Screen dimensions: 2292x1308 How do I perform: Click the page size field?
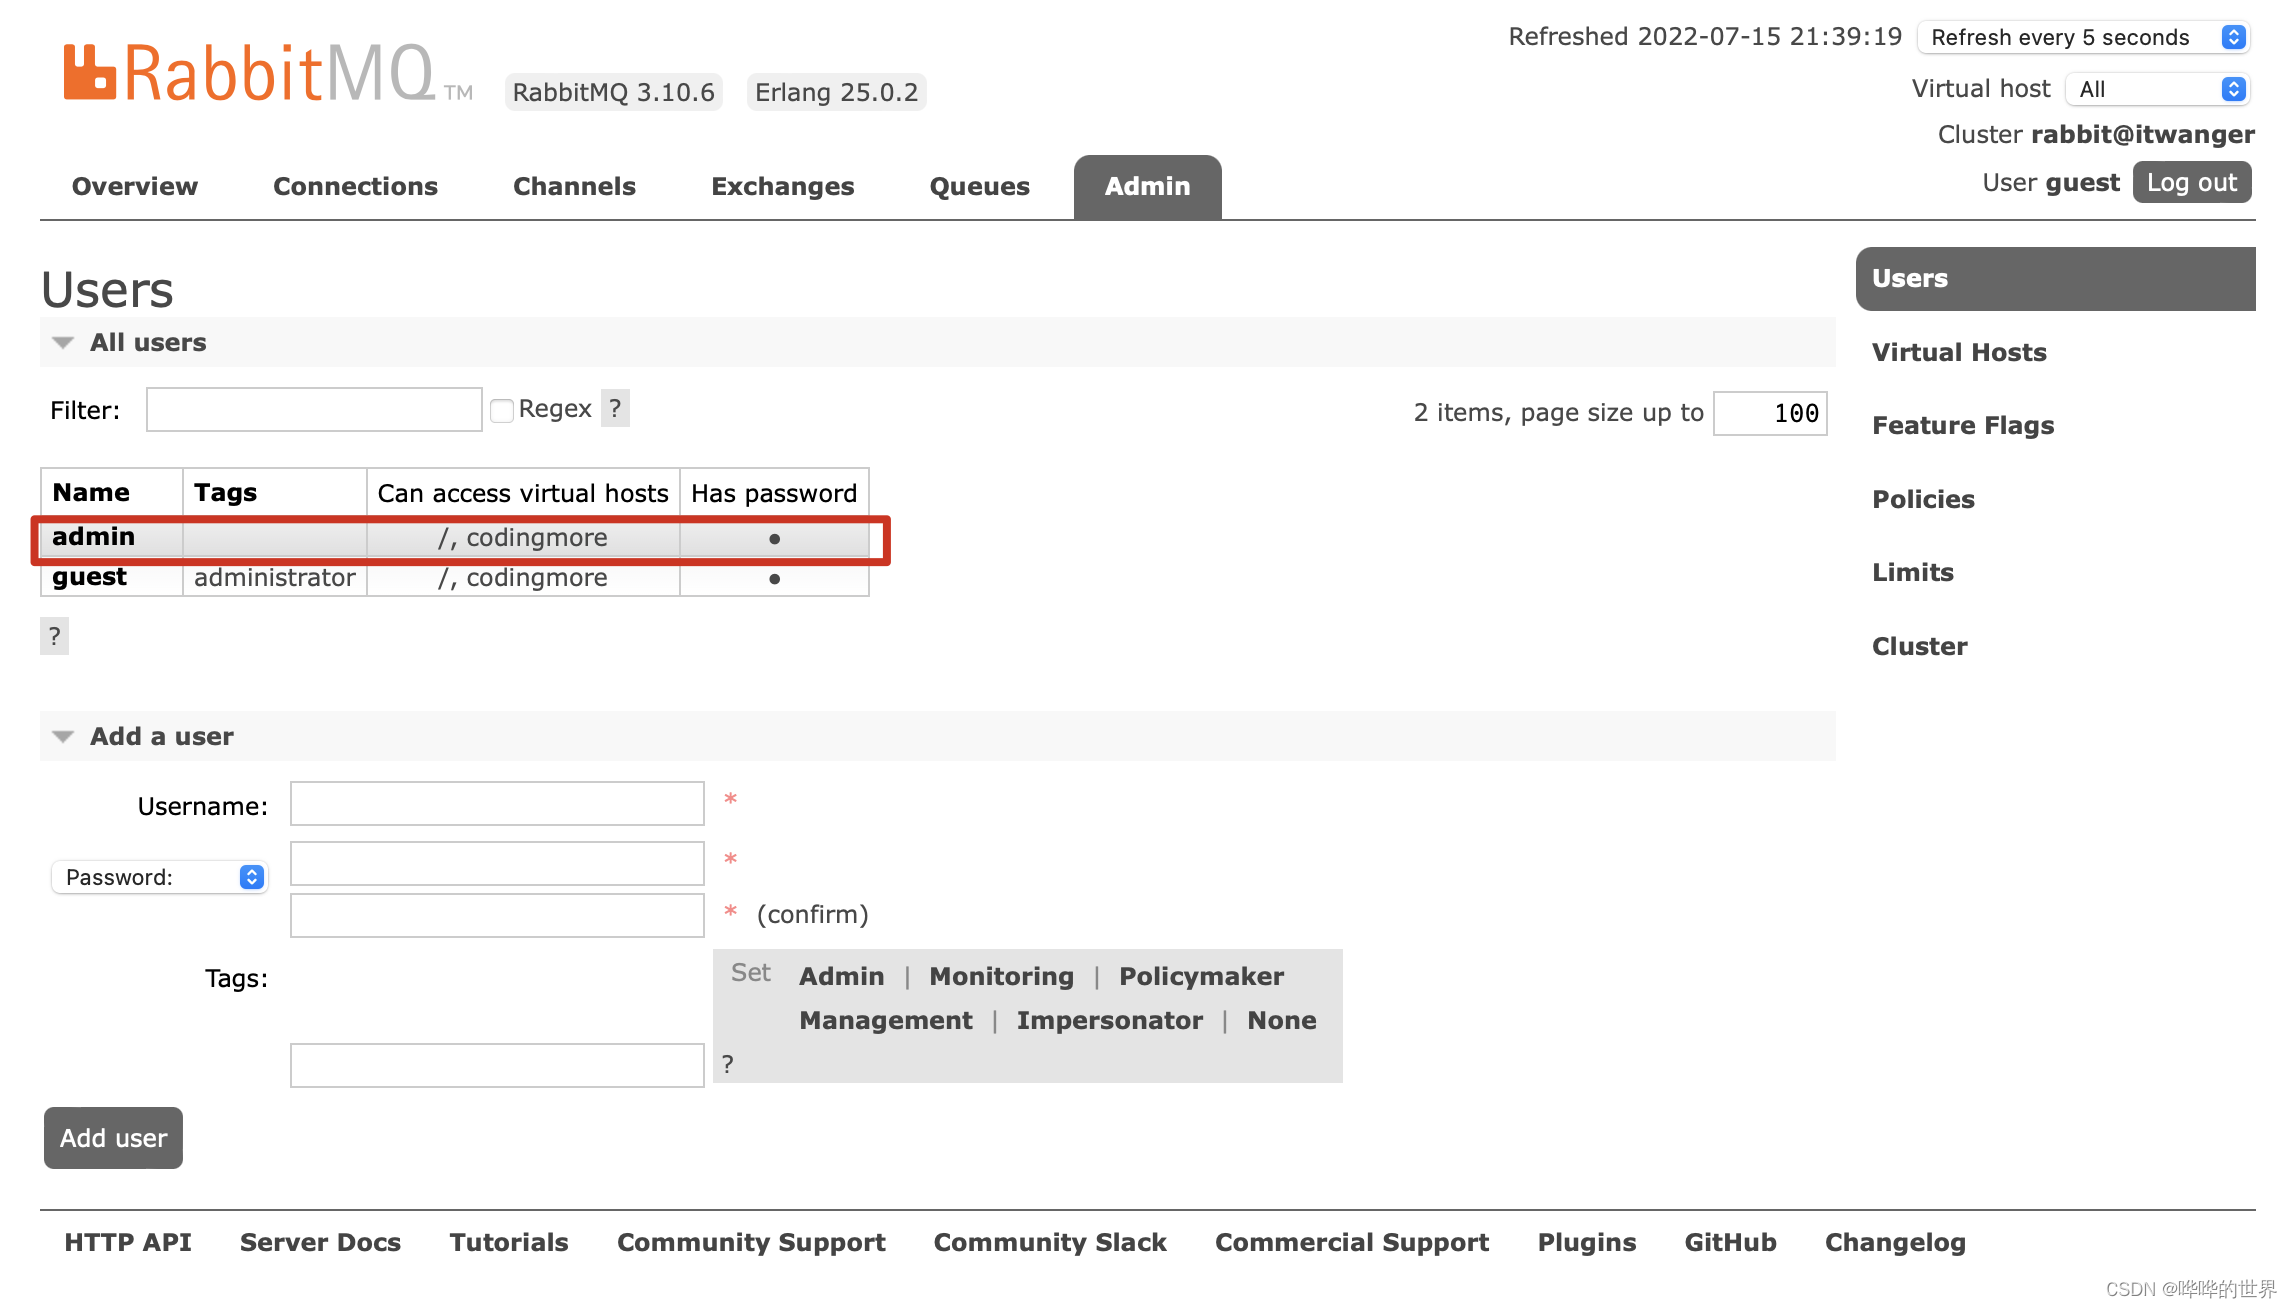(x=1769, y=413)
